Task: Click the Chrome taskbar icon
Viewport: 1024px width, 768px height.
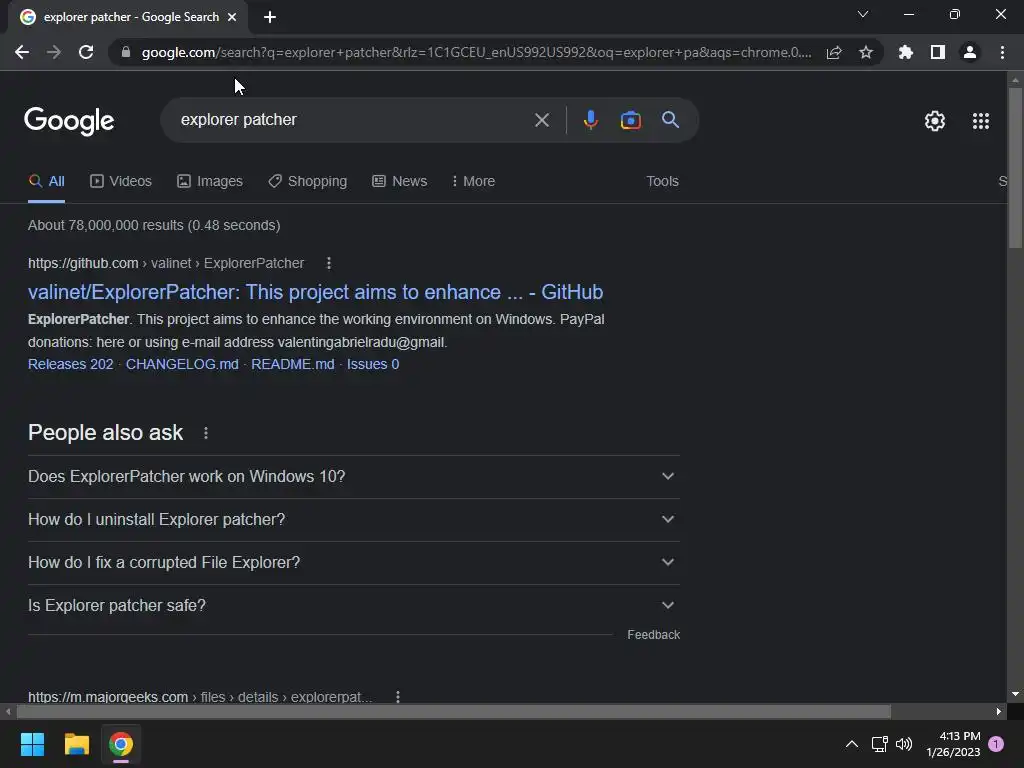Action: [121, 744]
